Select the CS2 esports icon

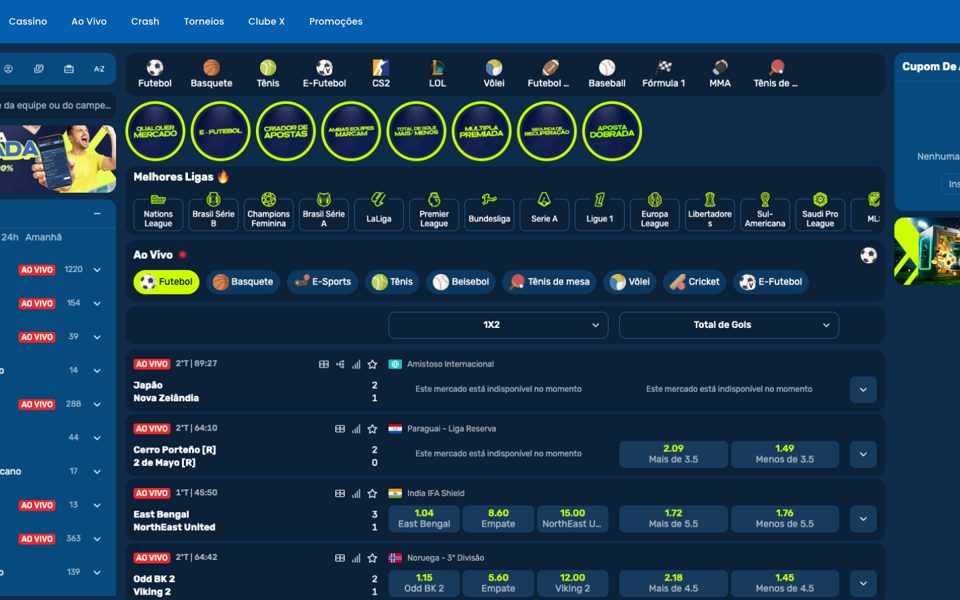click(x=381, y=73)
